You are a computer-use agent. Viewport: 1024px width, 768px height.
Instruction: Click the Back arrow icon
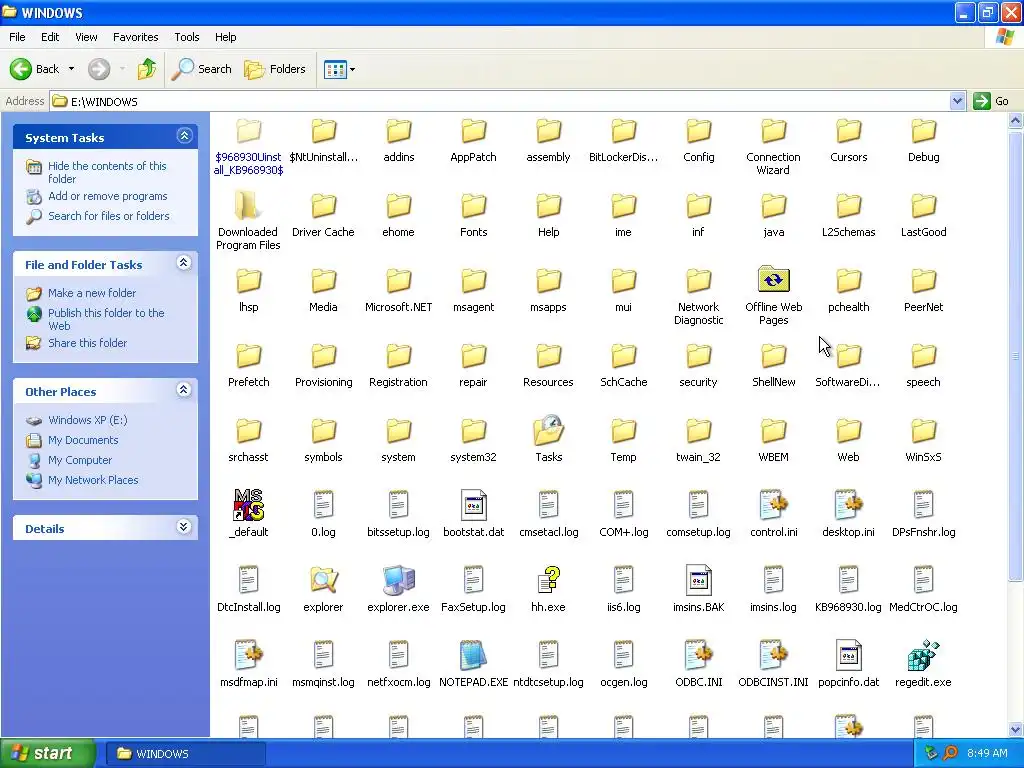(20, 69)
